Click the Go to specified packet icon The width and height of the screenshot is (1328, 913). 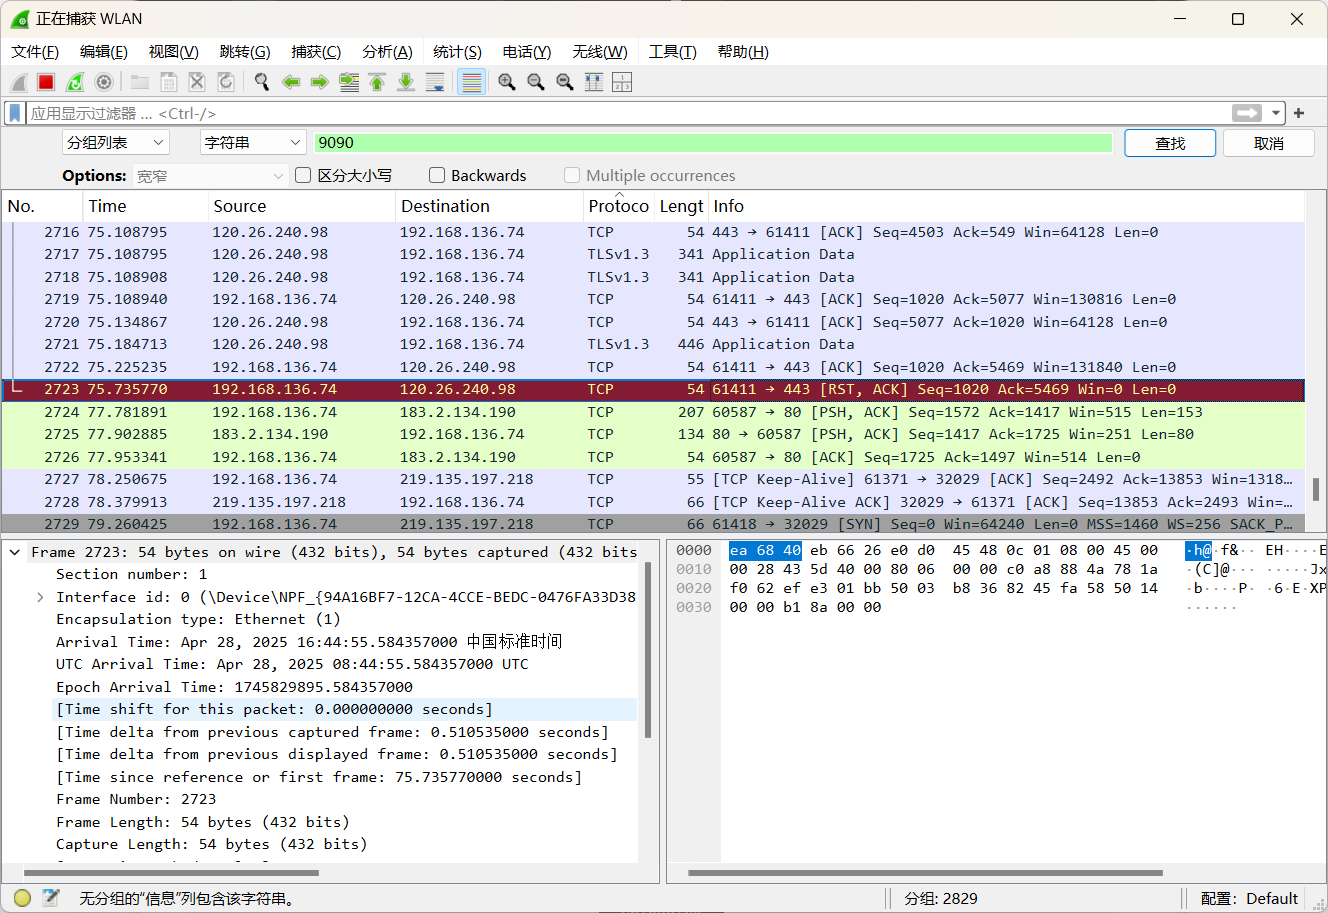(349, 82)
